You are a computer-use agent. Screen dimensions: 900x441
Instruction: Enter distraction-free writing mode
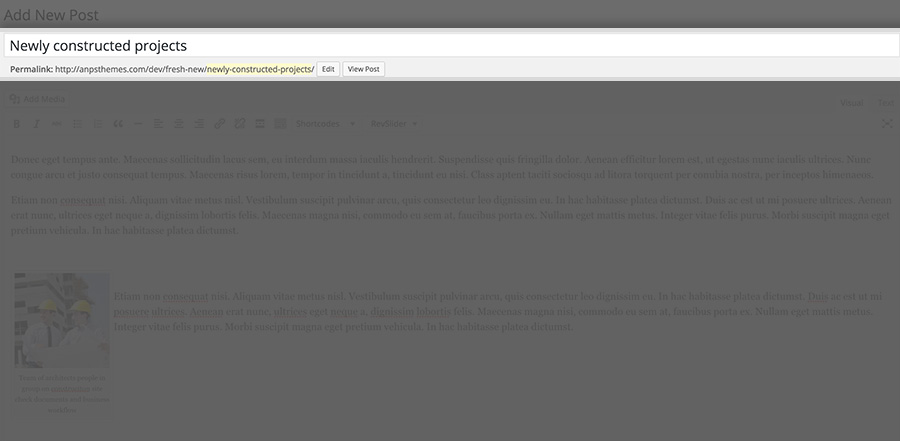coord(887,124)
